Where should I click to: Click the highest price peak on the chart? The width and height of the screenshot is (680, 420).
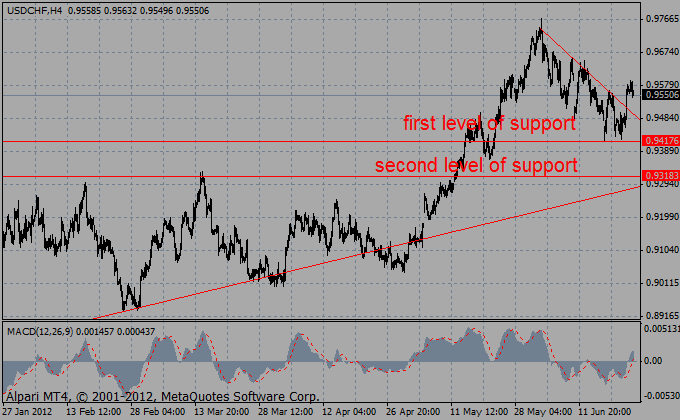(x=541, y=21)
